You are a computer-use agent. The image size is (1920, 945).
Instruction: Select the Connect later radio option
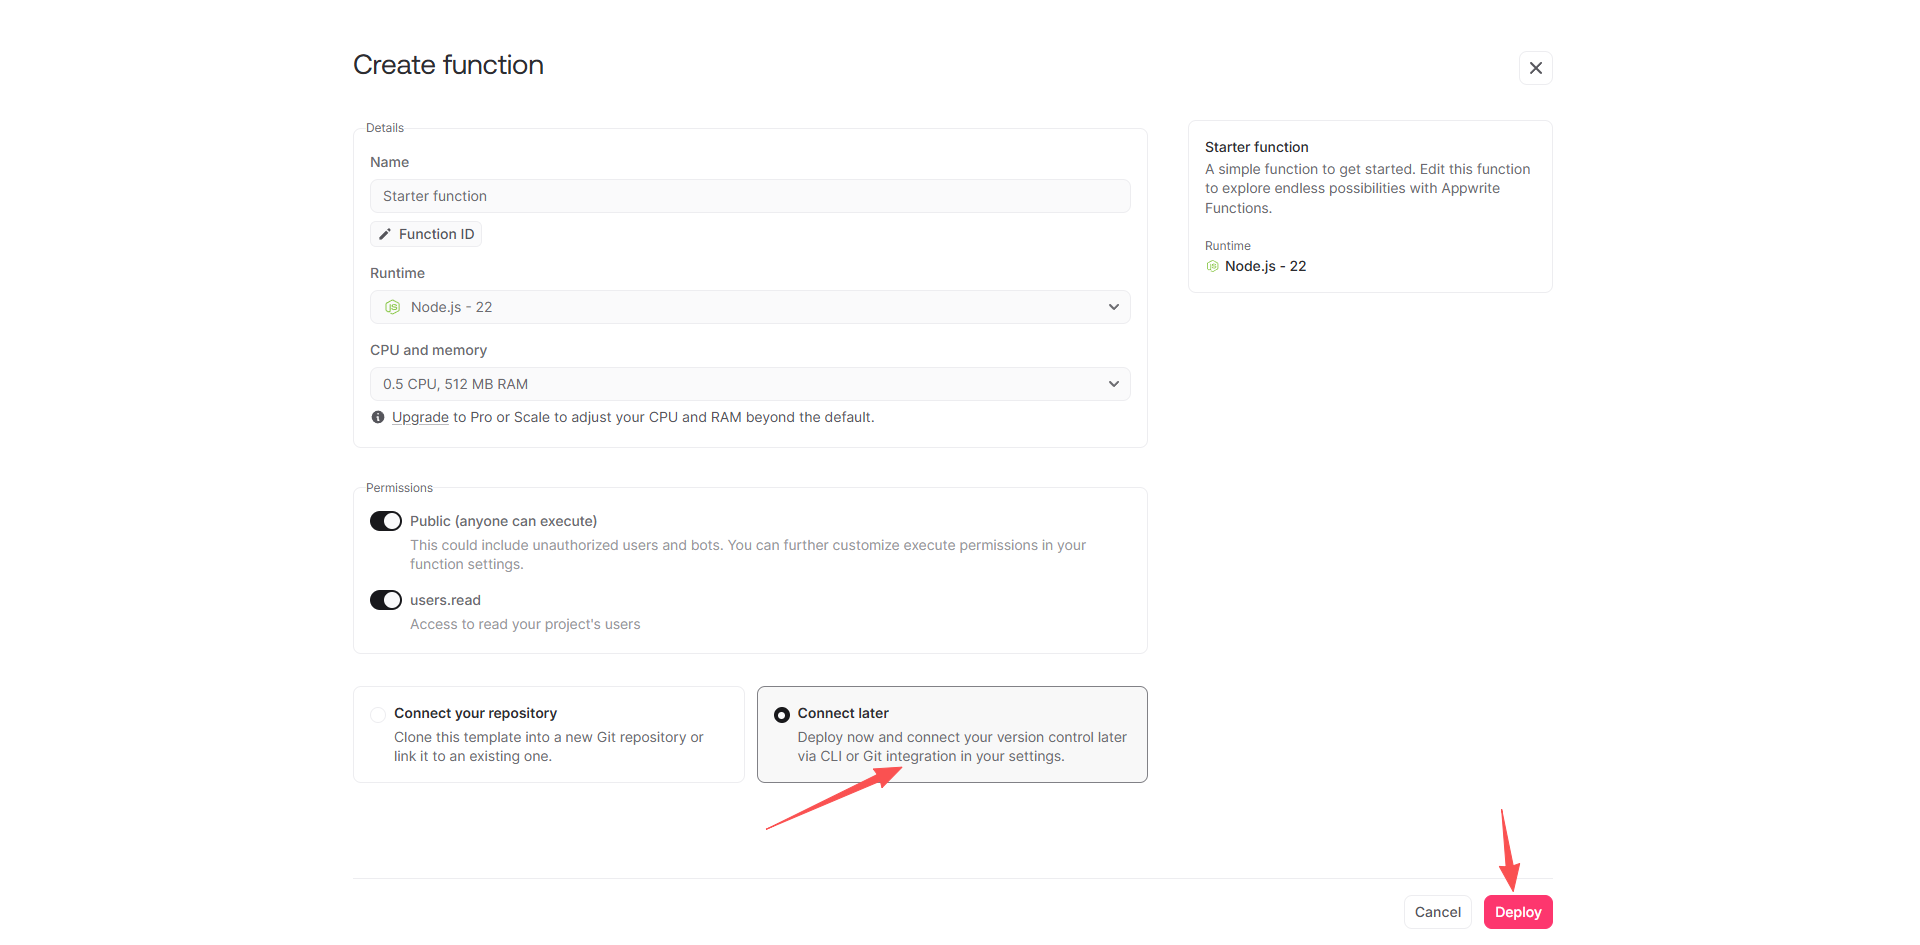click(x=782, y=714)
